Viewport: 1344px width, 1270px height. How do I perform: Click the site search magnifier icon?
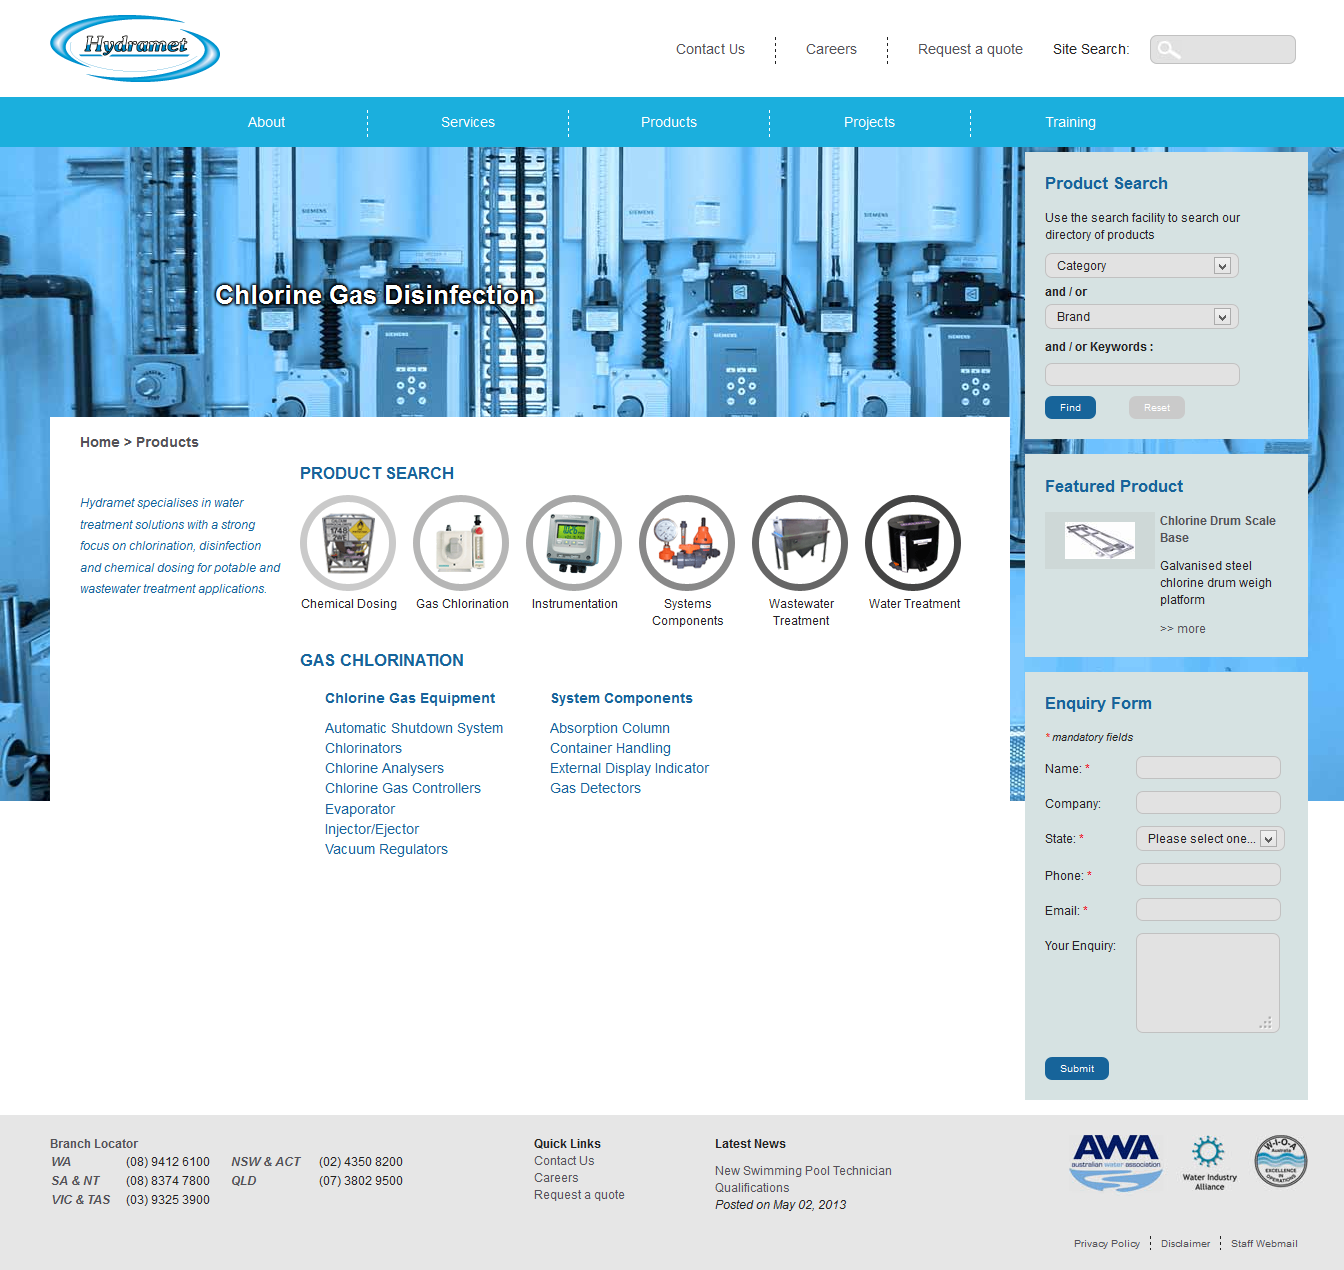point(1168,49)
